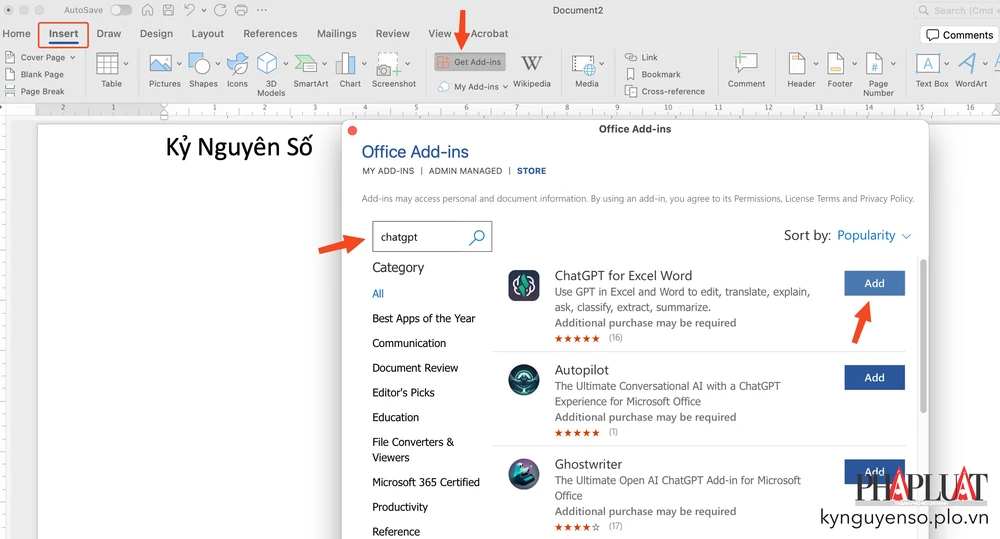Insert a Page Break
This screenshot has width=1000, height=539.
pos(36,92)
